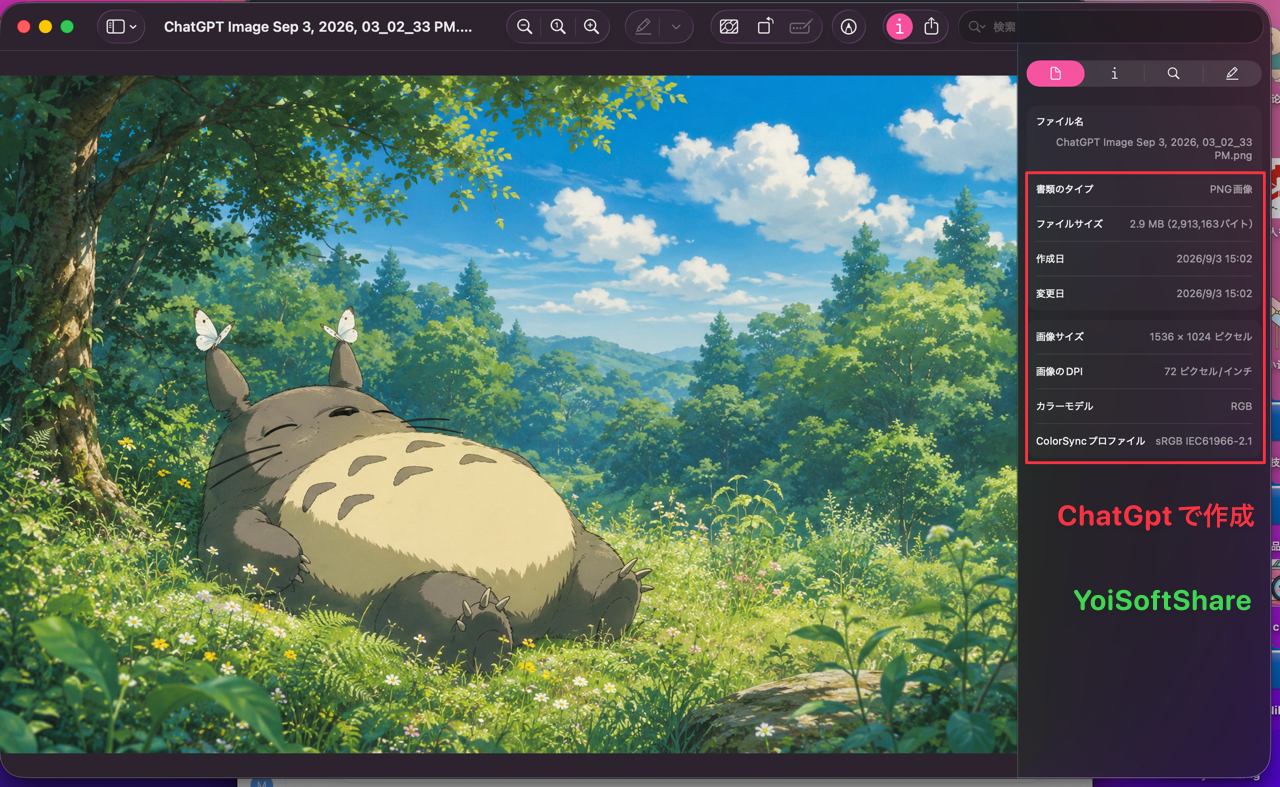The image size is (1280, 787).
Task: Open the form fill tool
Action: [800, 27]
